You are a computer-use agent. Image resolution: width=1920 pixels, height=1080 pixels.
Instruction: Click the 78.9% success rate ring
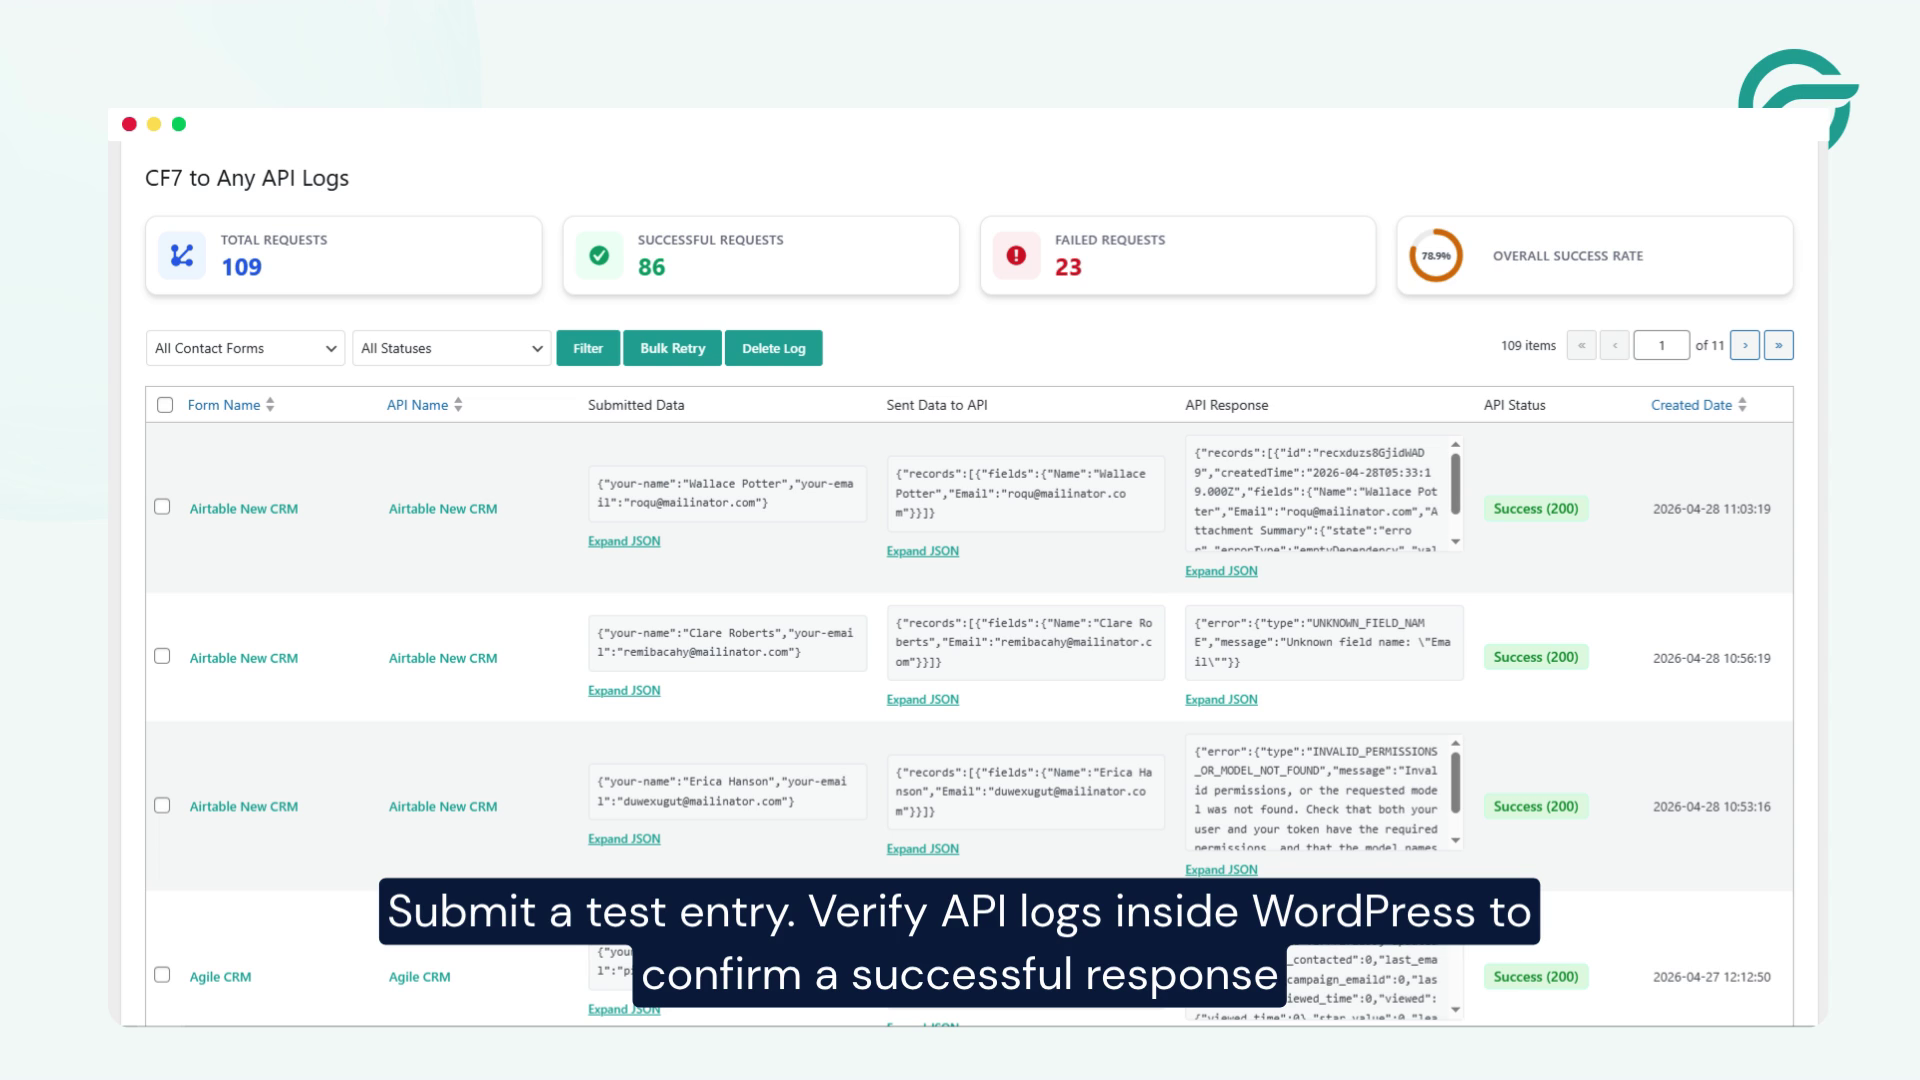click(x=1436, y=256)
